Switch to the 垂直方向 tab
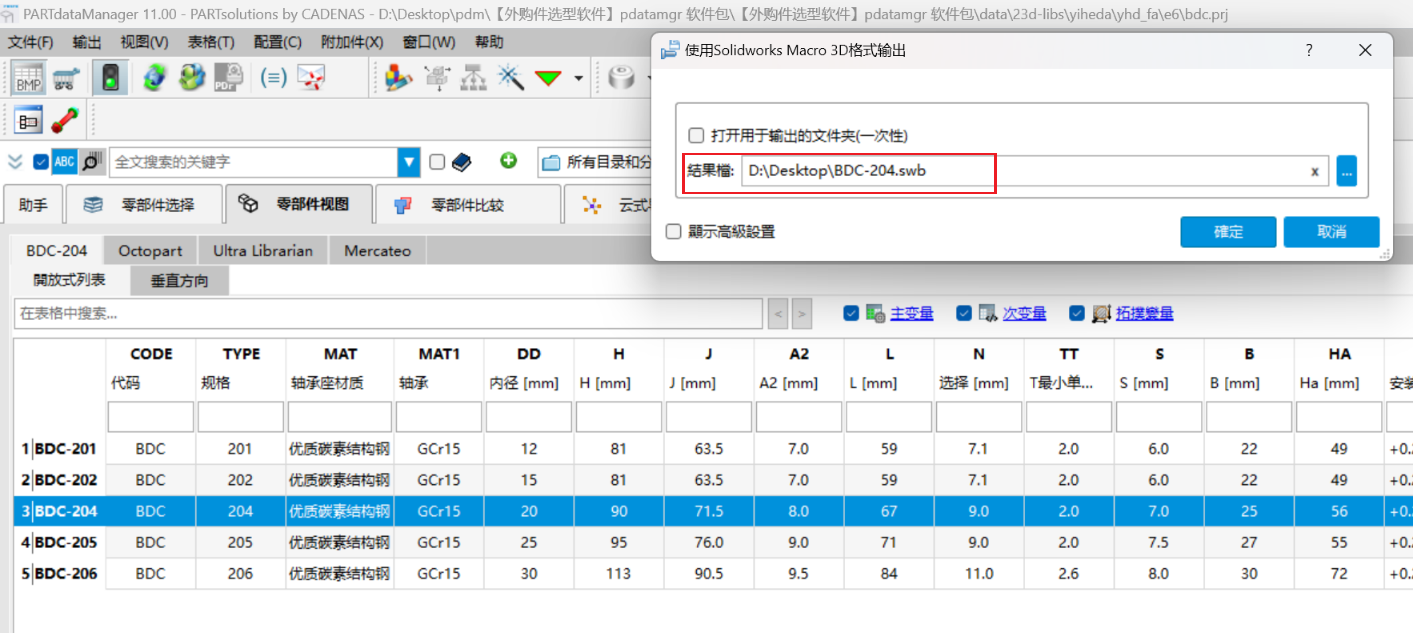Viewport: 1413px width, 633px height. tap(180, 281)
